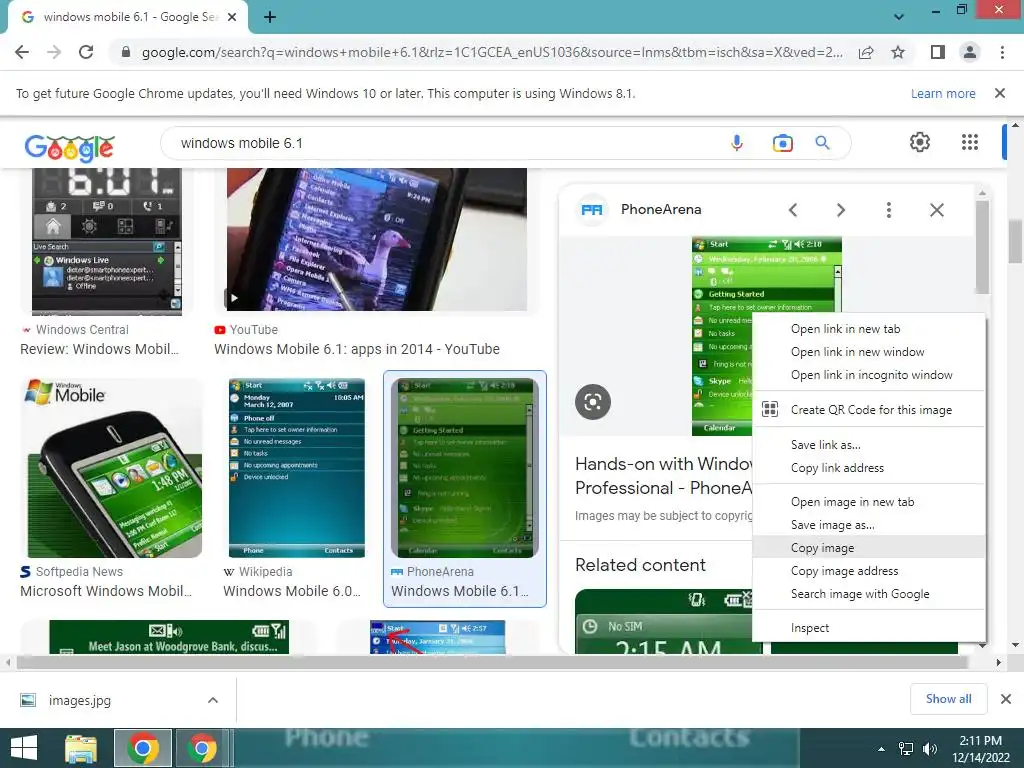Image resolution: width=1024 pixels, height=768 pixels.
Task: Open the Wikipedia Windows Mobile 6.0 thumbnail
Action: pos(296,468)
